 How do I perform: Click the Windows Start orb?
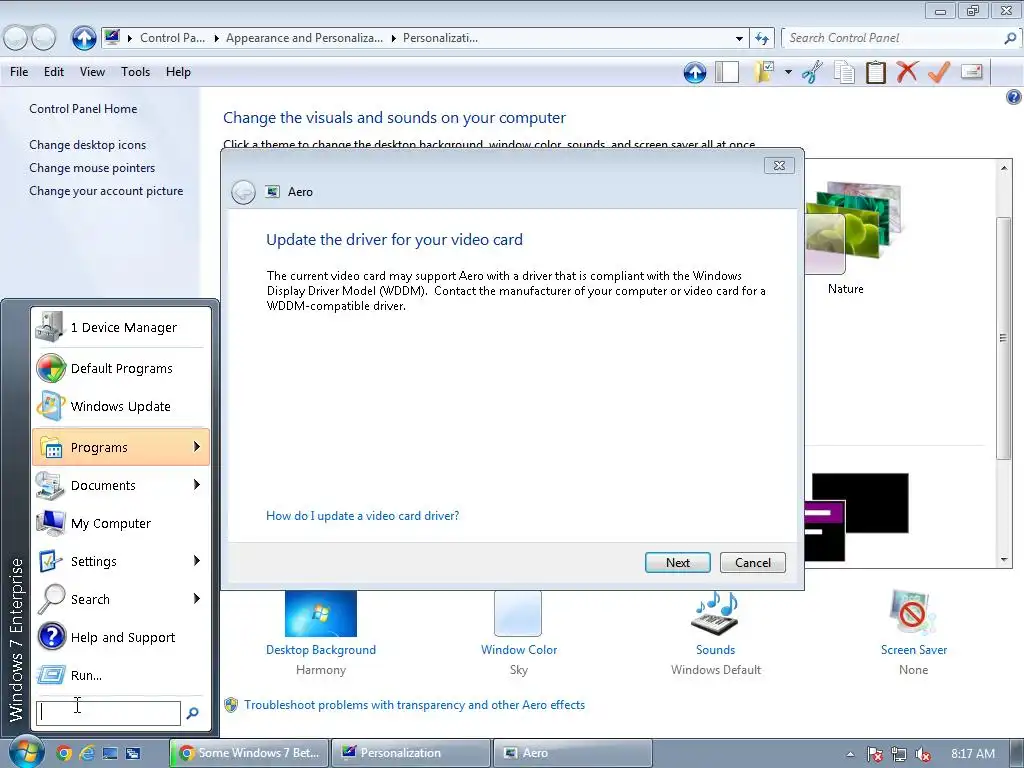coord(26,752)
